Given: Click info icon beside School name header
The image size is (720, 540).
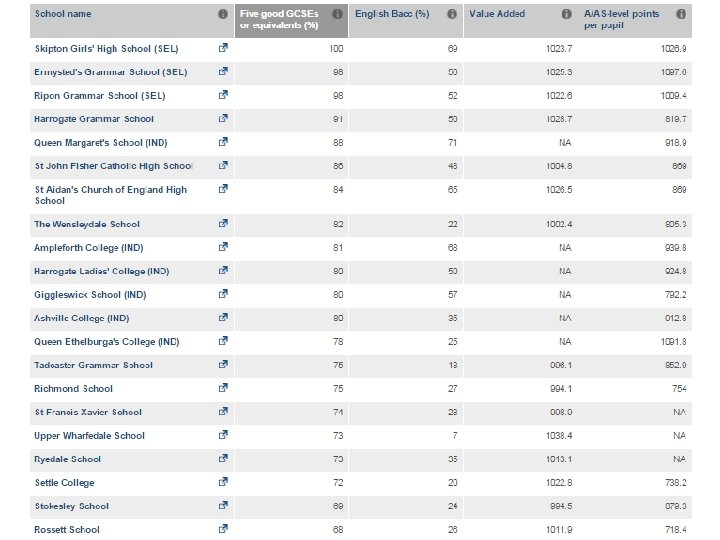Looking at the screenshot, I should click(222, 15).
